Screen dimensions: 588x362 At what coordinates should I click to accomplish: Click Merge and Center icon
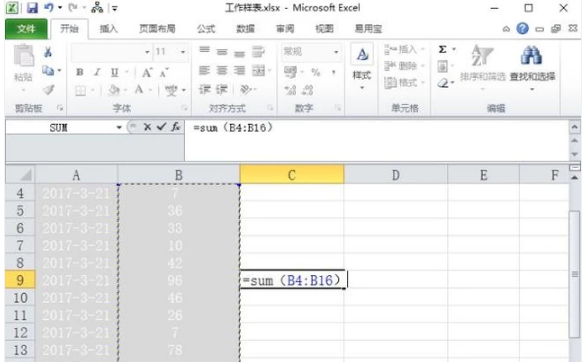coord(258,71)
